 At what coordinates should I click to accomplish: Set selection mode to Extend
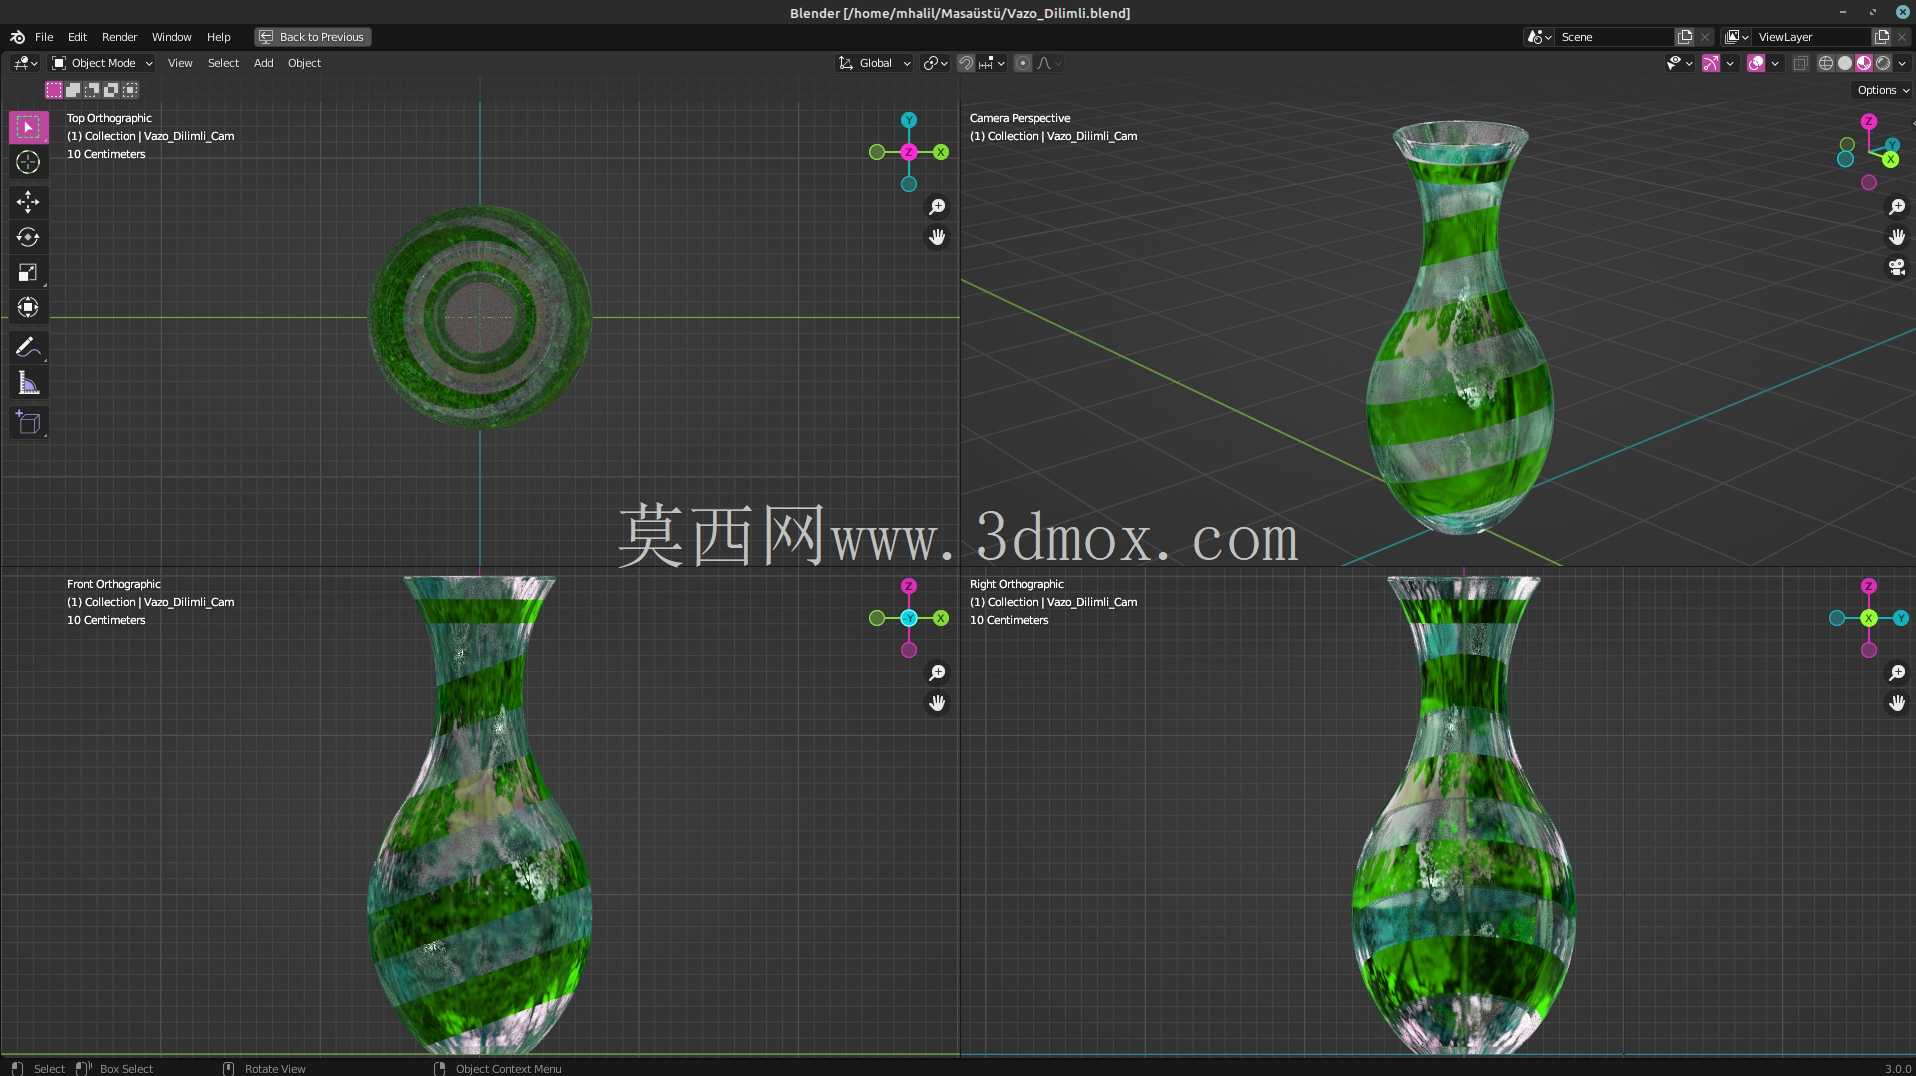(x=73, y=90)
